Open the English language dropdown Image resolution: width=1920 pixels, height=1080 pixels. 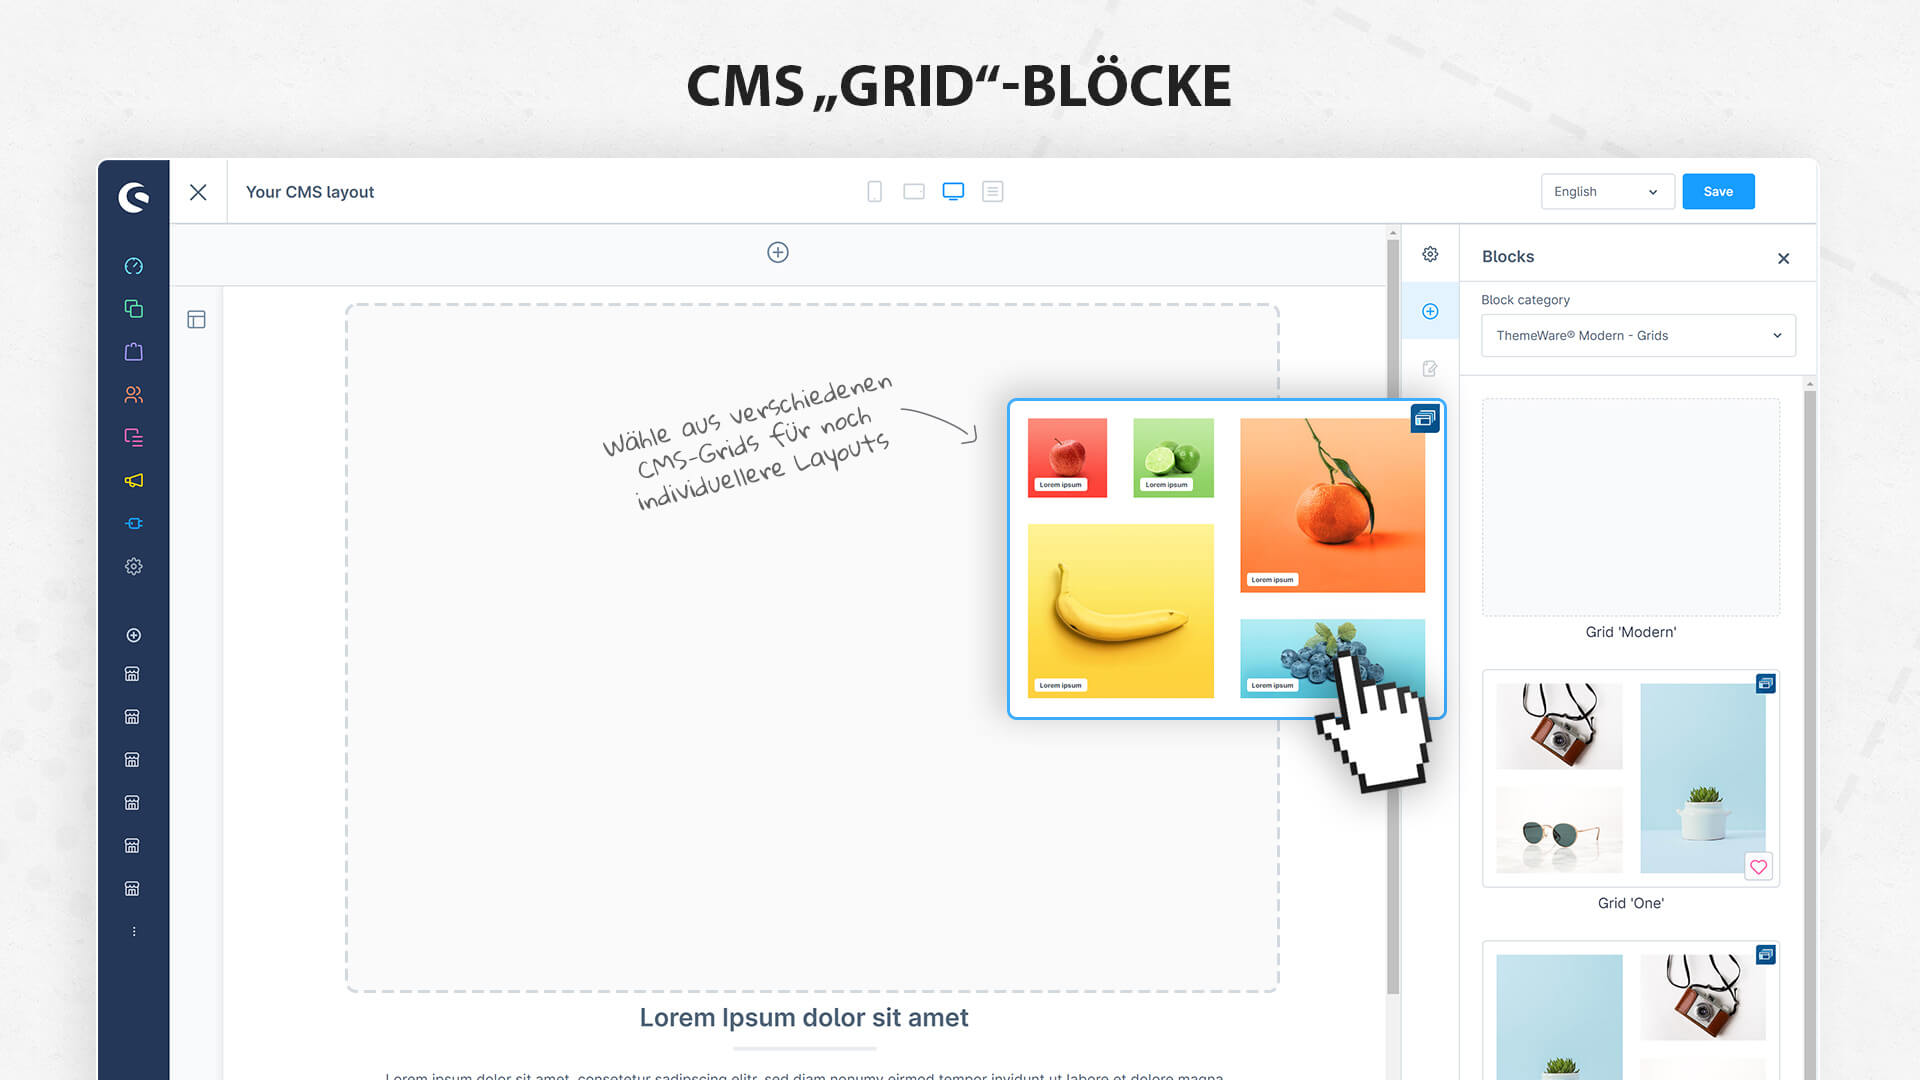click(1607, 191)
